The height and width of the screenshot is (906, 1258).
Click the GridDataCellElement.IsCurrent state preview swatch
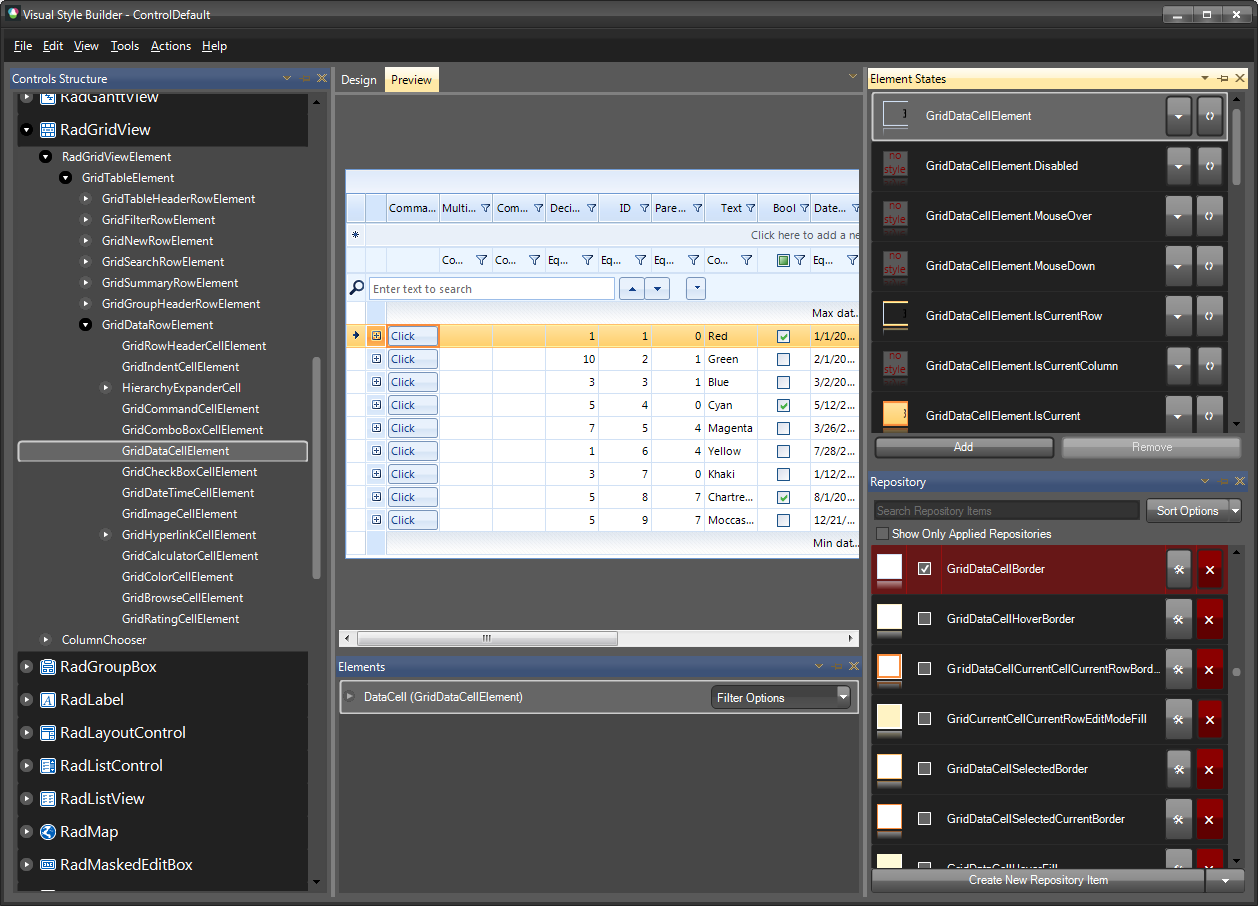(895, 415)
